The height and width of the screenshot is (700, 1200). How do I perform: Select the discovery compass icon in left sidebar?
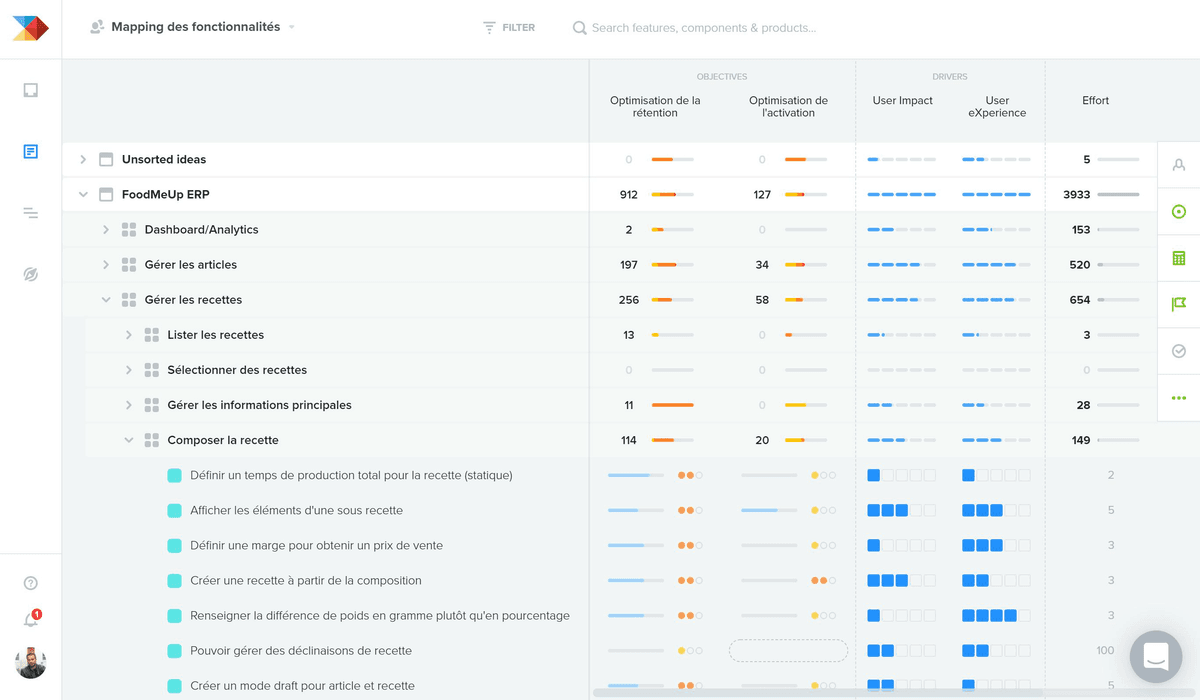(x=30, y=273)
